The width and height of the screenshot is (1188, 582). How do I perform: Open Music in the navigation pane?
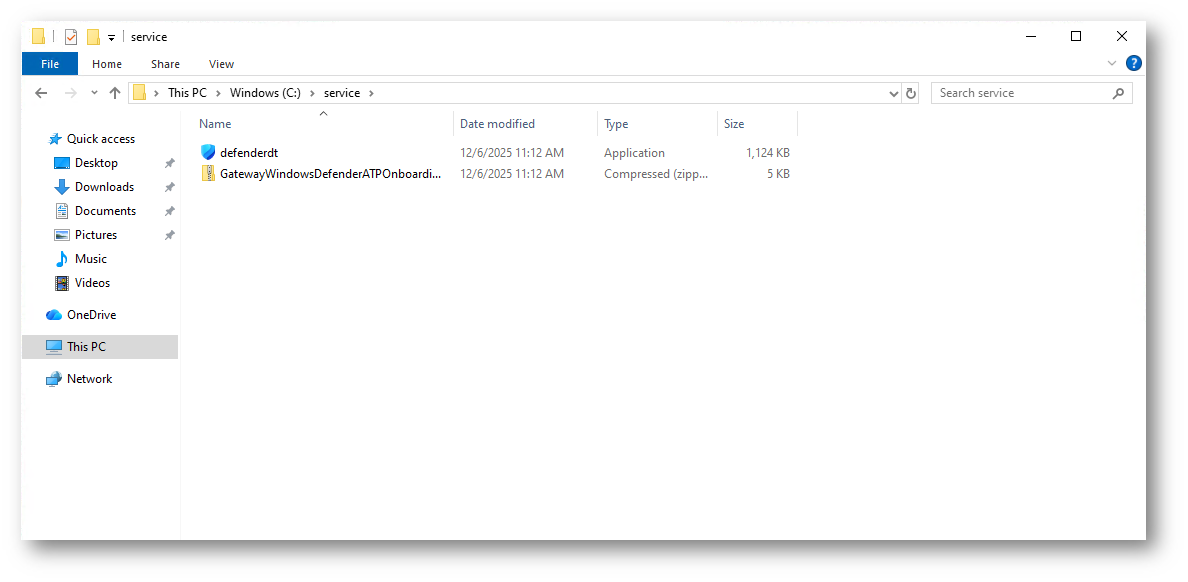tap(91, 258)
